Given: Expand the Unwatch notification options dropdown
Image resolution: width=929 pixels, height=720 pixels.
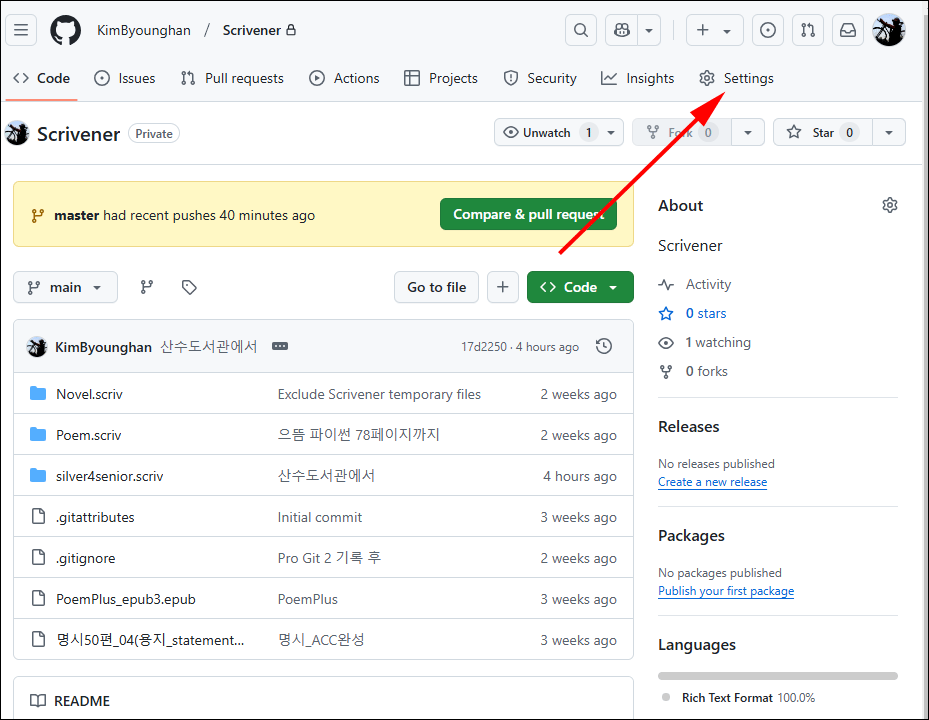Looking at the screenshot, I should [x=611, y=132].
